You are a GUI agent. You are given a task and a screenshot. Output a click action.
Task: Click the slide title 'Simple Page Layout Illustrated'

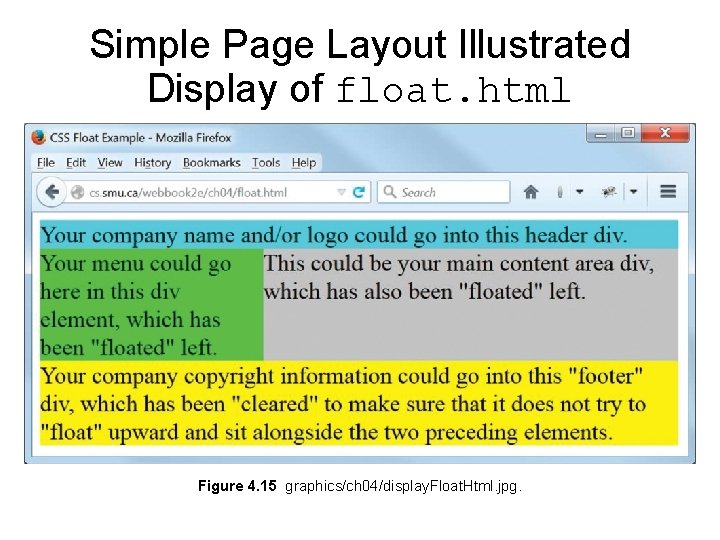360,44
